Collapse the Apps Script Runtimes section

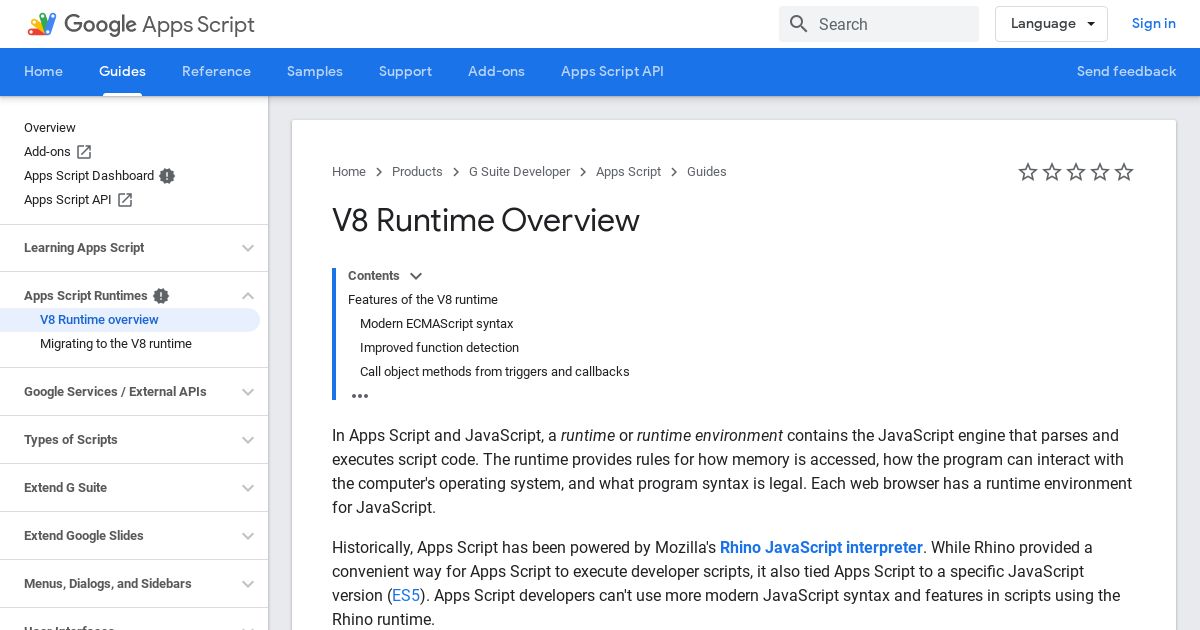(x=248, y=296)
